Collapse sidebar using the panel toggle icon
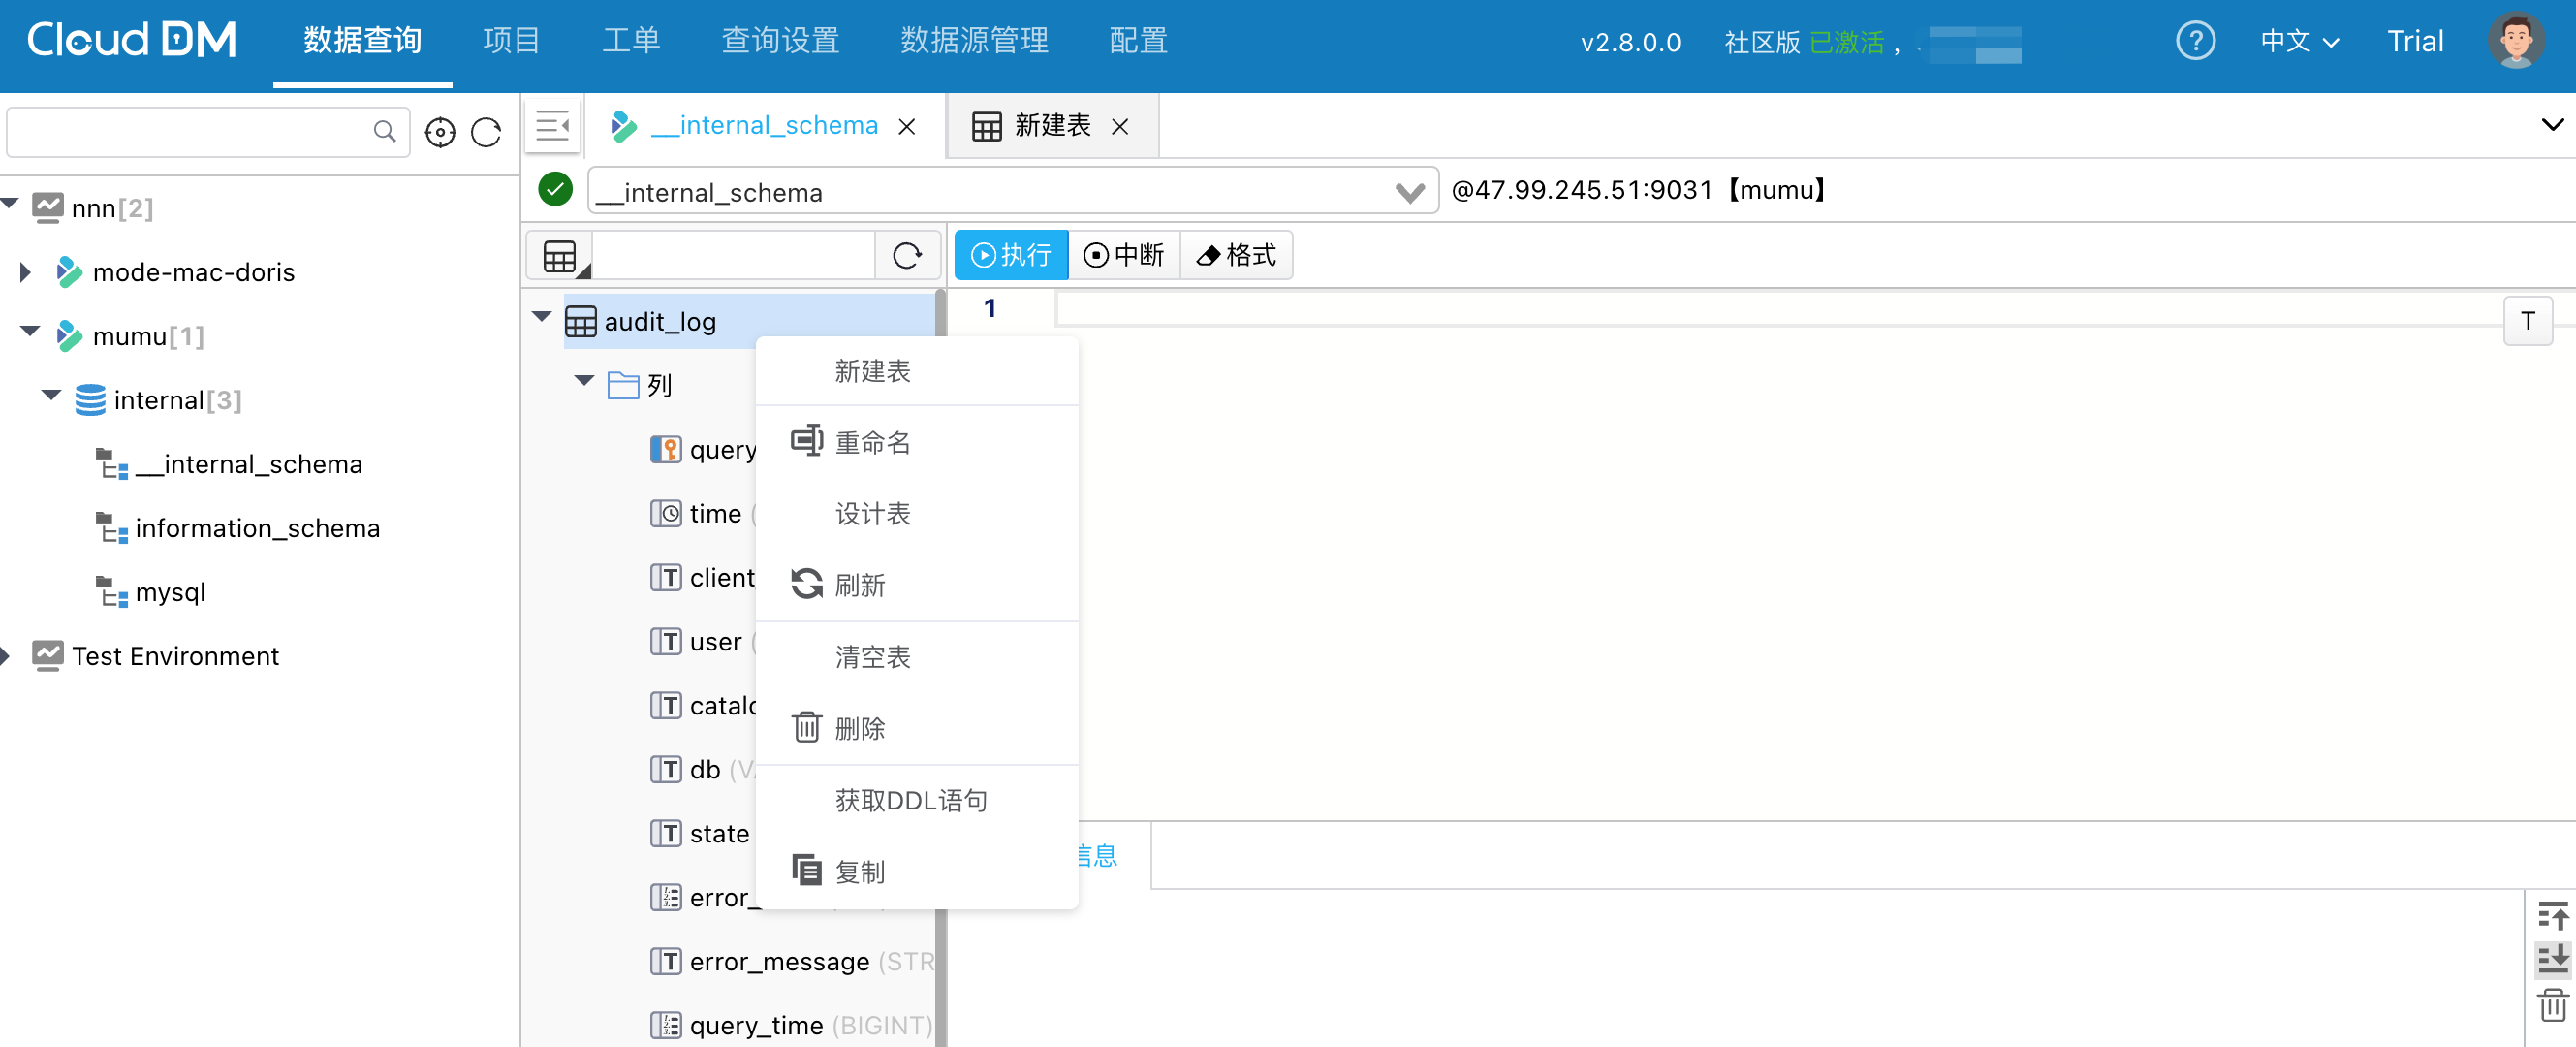 pos(552,126)
